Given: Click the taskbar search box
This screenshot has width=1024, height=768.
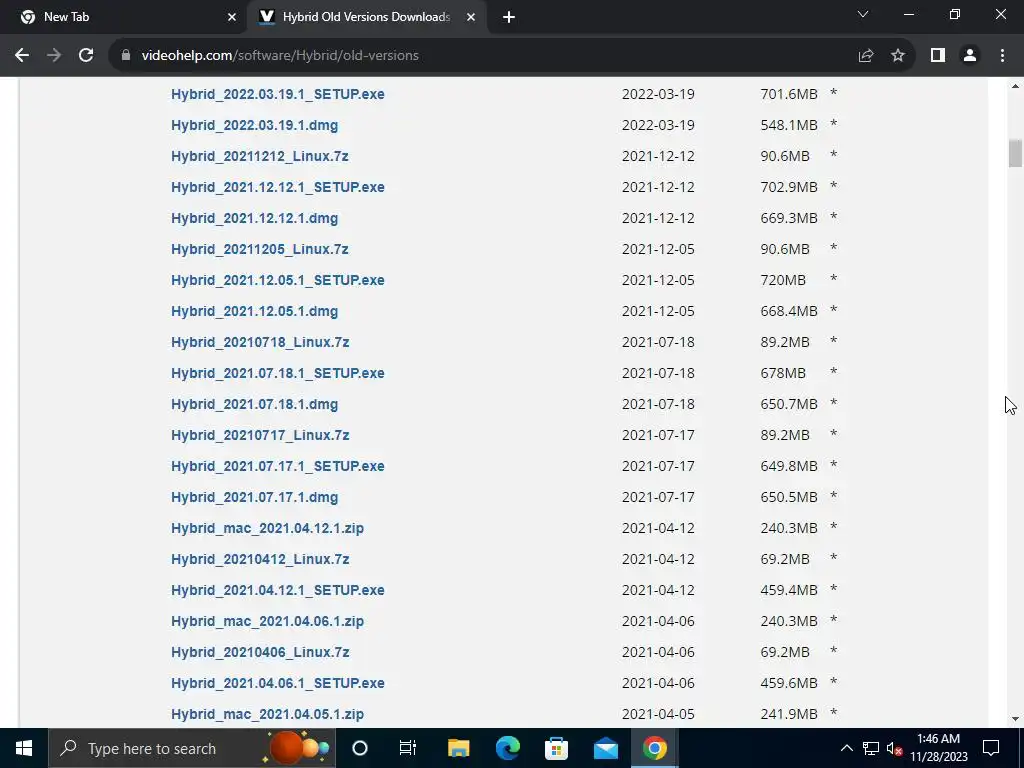Looking at the screenshot, I should pyautogui.click(x=192, y=748).
